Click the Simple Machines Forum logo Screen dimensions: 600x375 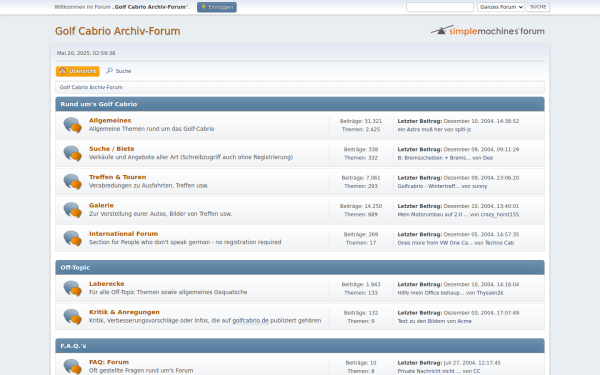click(x=488, y=31)
